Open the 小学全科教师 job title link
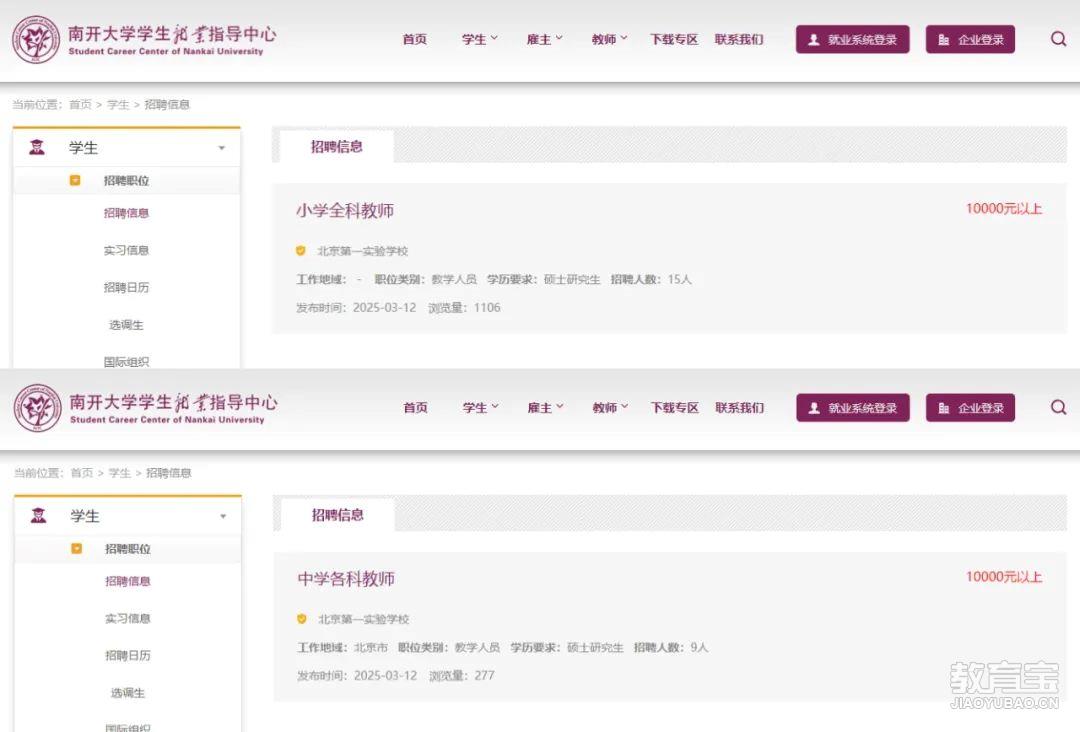This screenshot has width=1080, height=732. (345, 210)
